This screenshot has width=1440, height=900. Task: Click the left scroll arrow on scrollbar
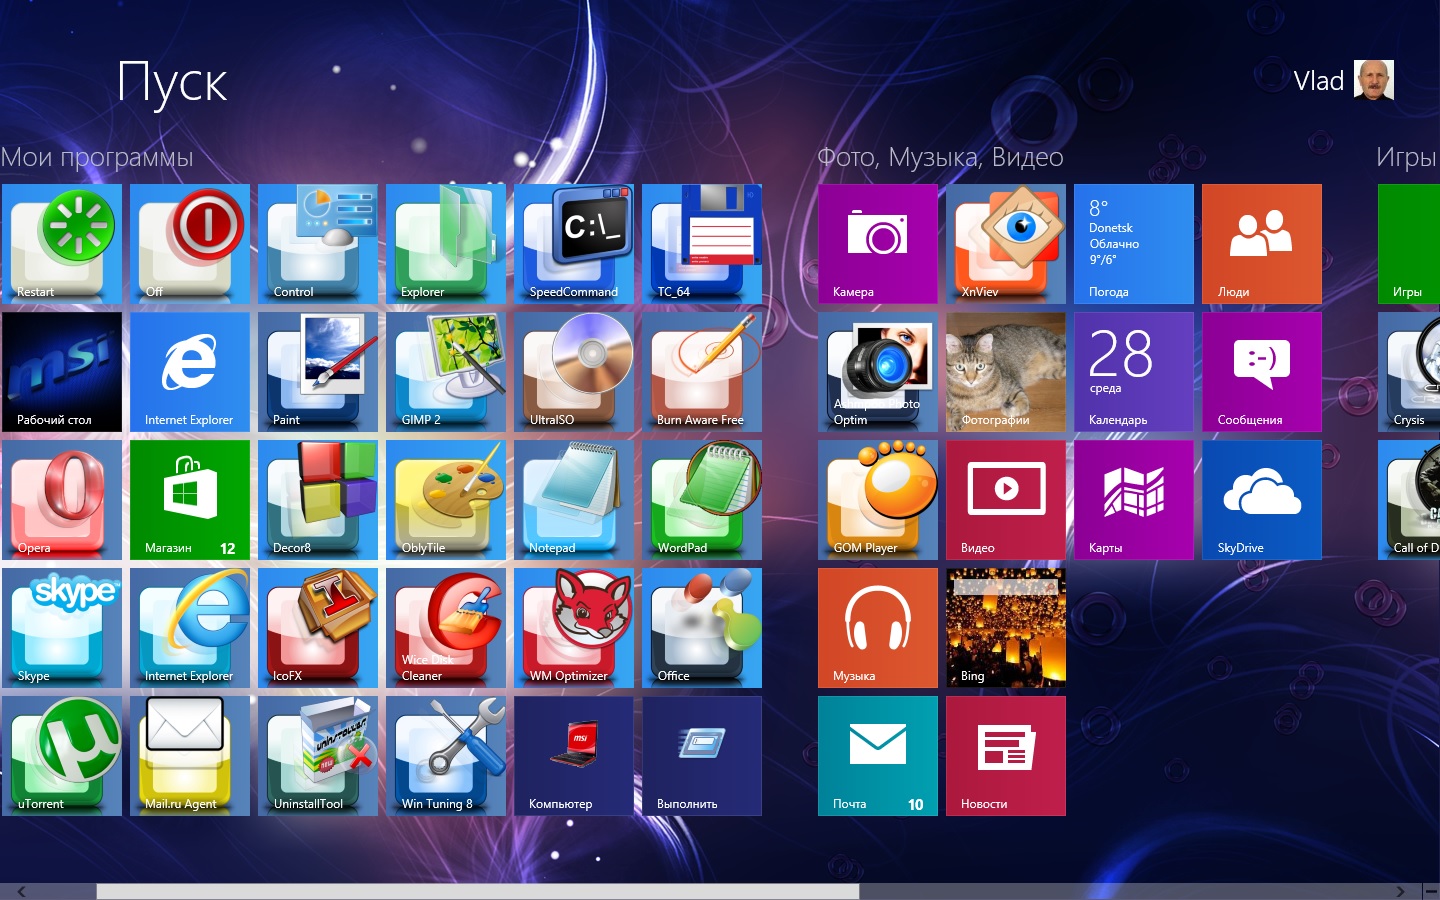21,891
